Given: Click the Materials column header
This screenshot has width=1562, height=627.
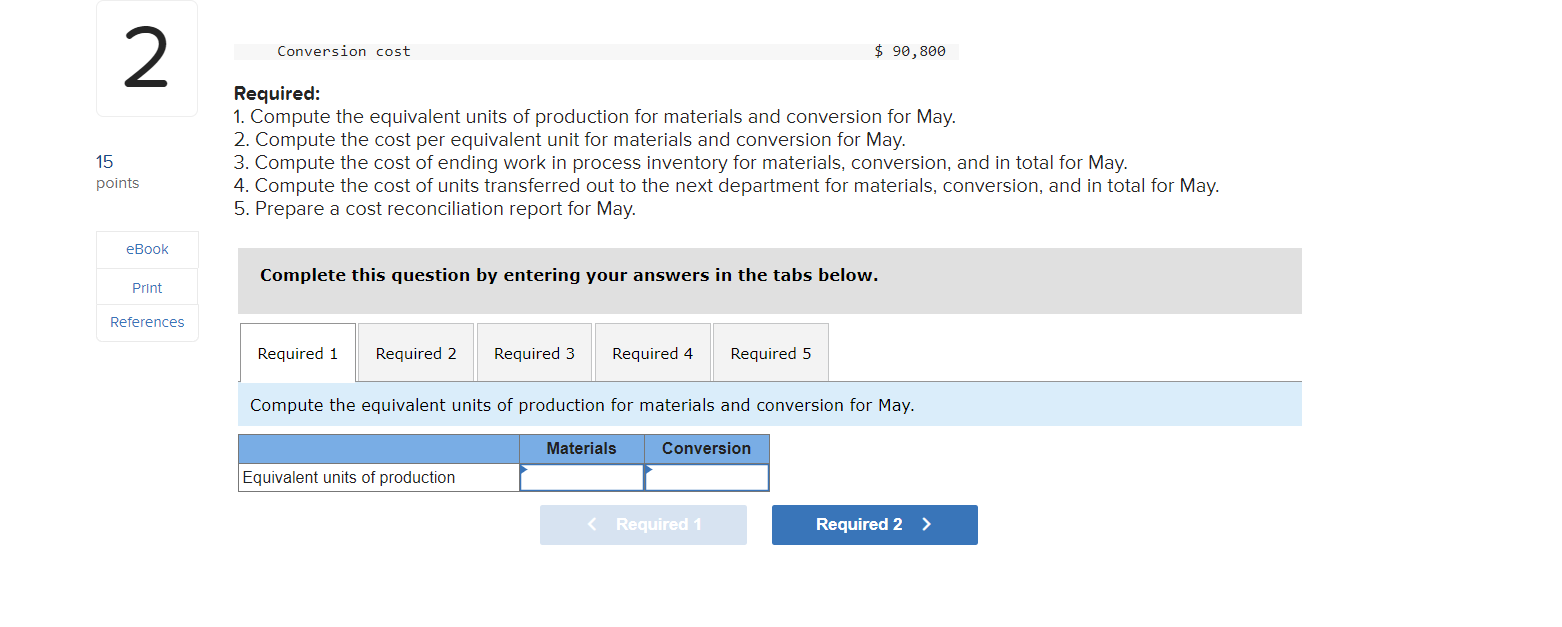Looking at the screenshot, I should point(582,449).
